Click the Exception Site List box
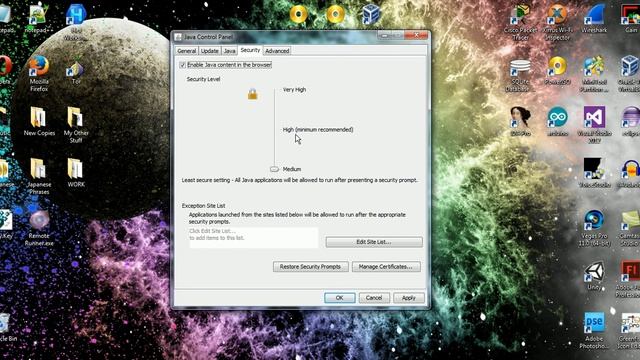640x360 pixels. click(253, 238)
